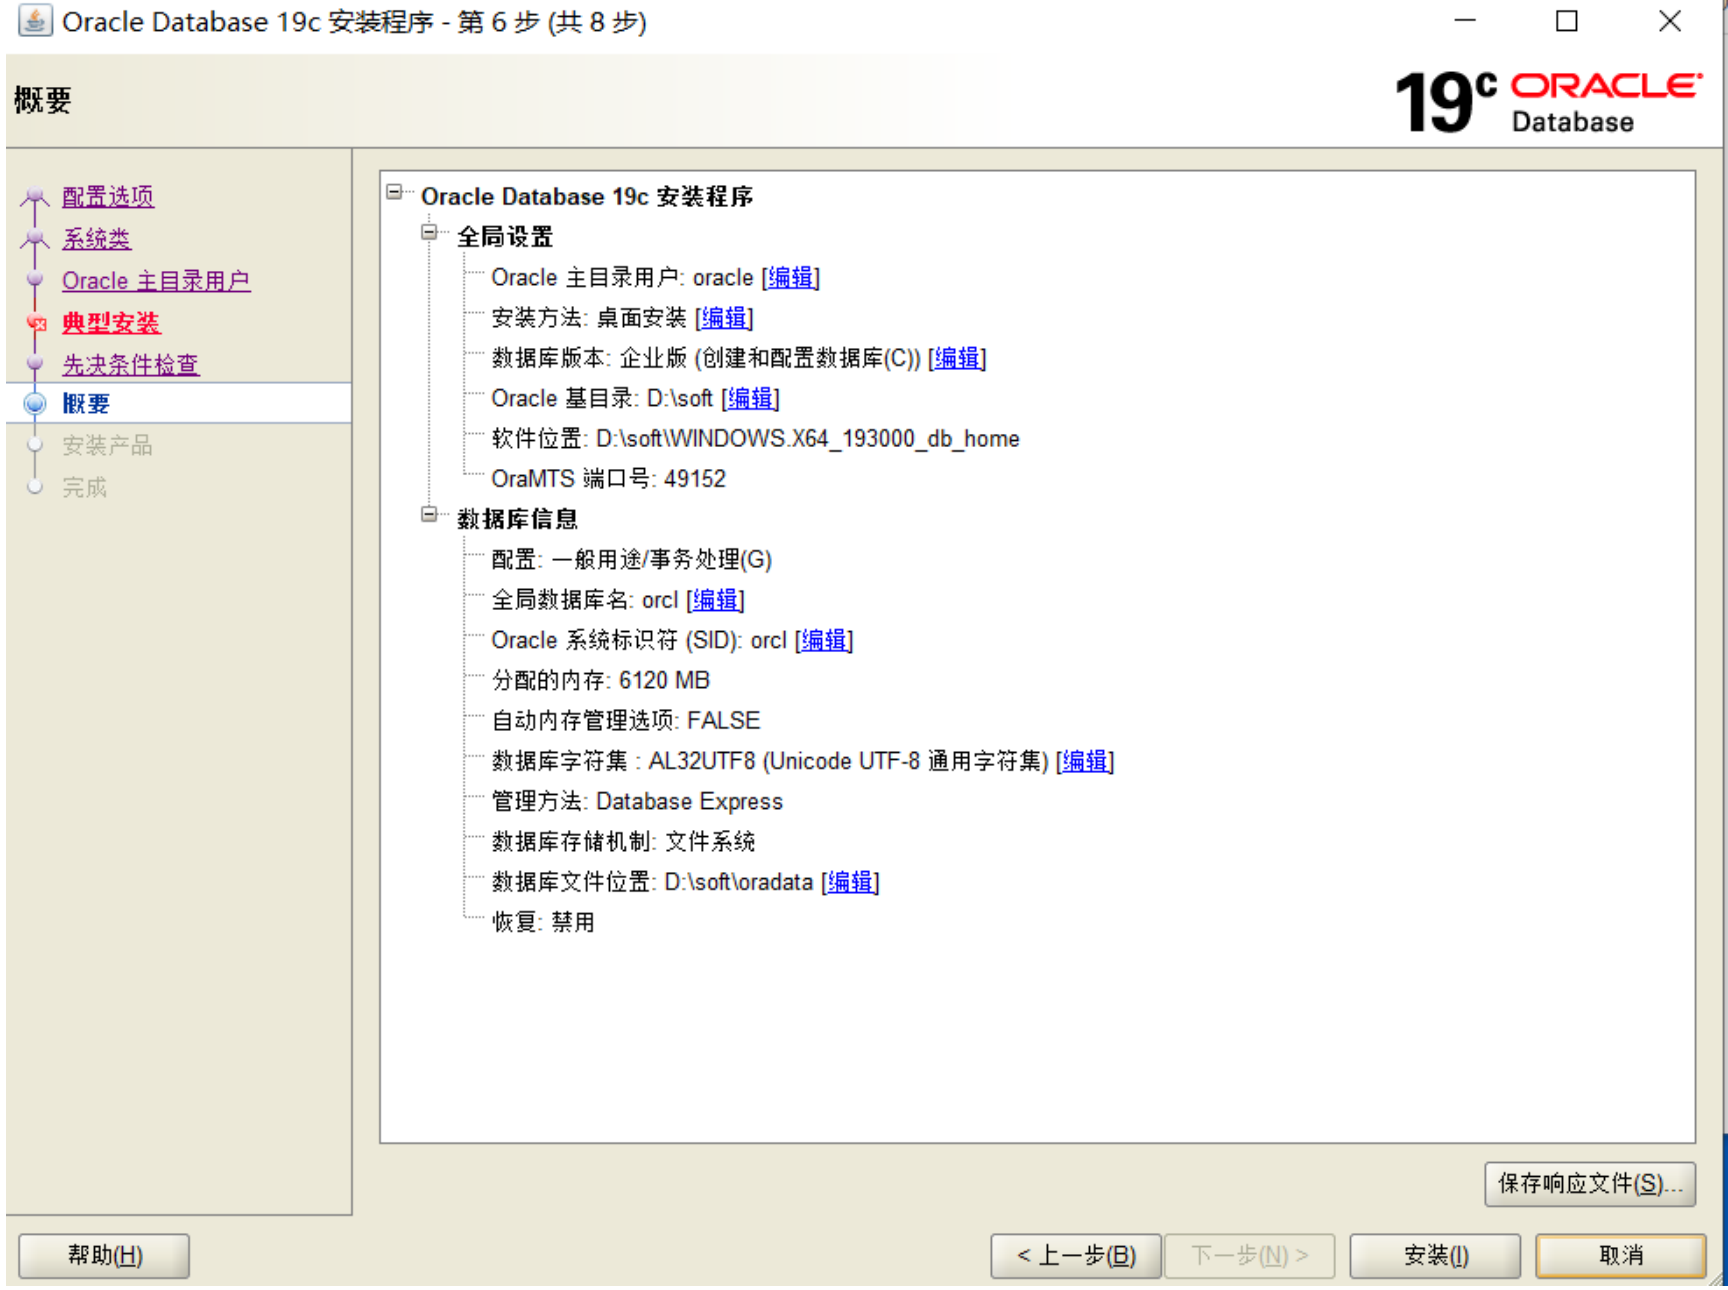Edit the 安装方法 桌面安装 setting
This screenshot has width=1728, height=1290.
(x=724, y=318)
